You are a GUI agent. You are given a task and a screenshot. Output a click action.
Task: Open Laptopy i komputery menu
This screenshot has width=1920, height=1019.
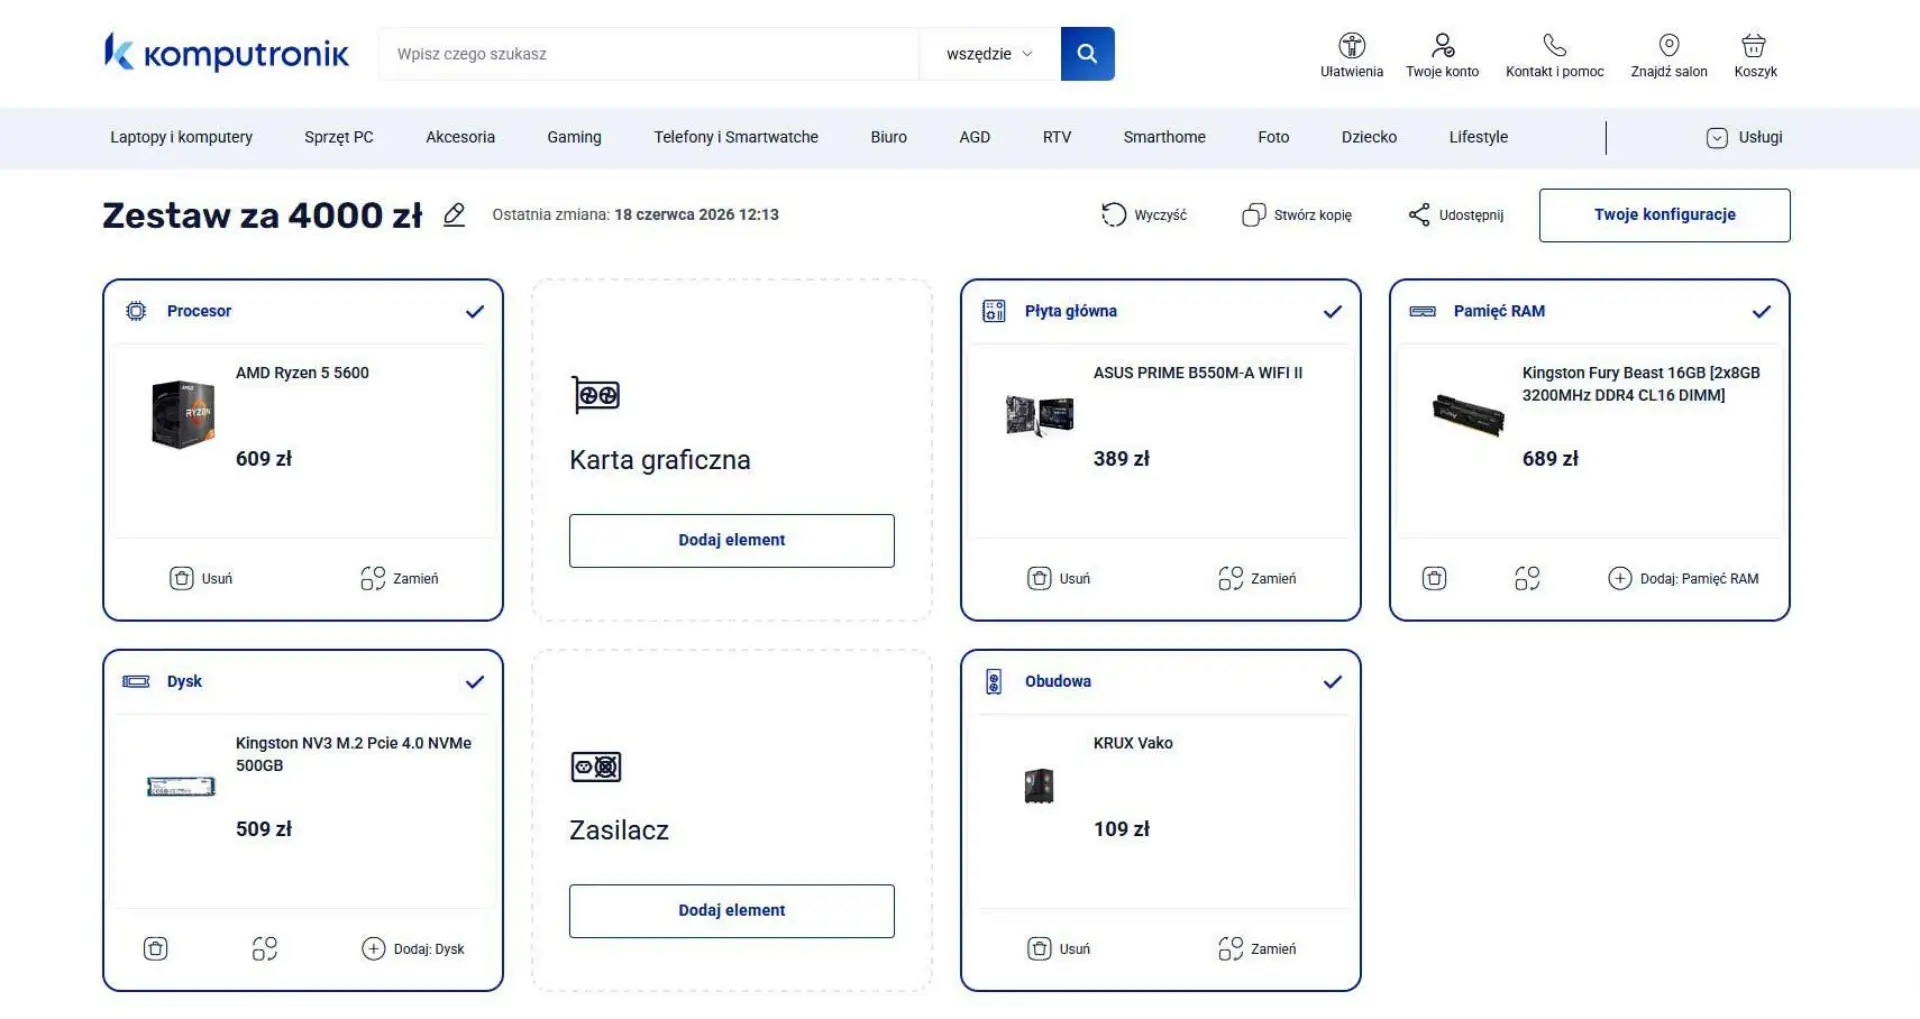pos(181,137)
